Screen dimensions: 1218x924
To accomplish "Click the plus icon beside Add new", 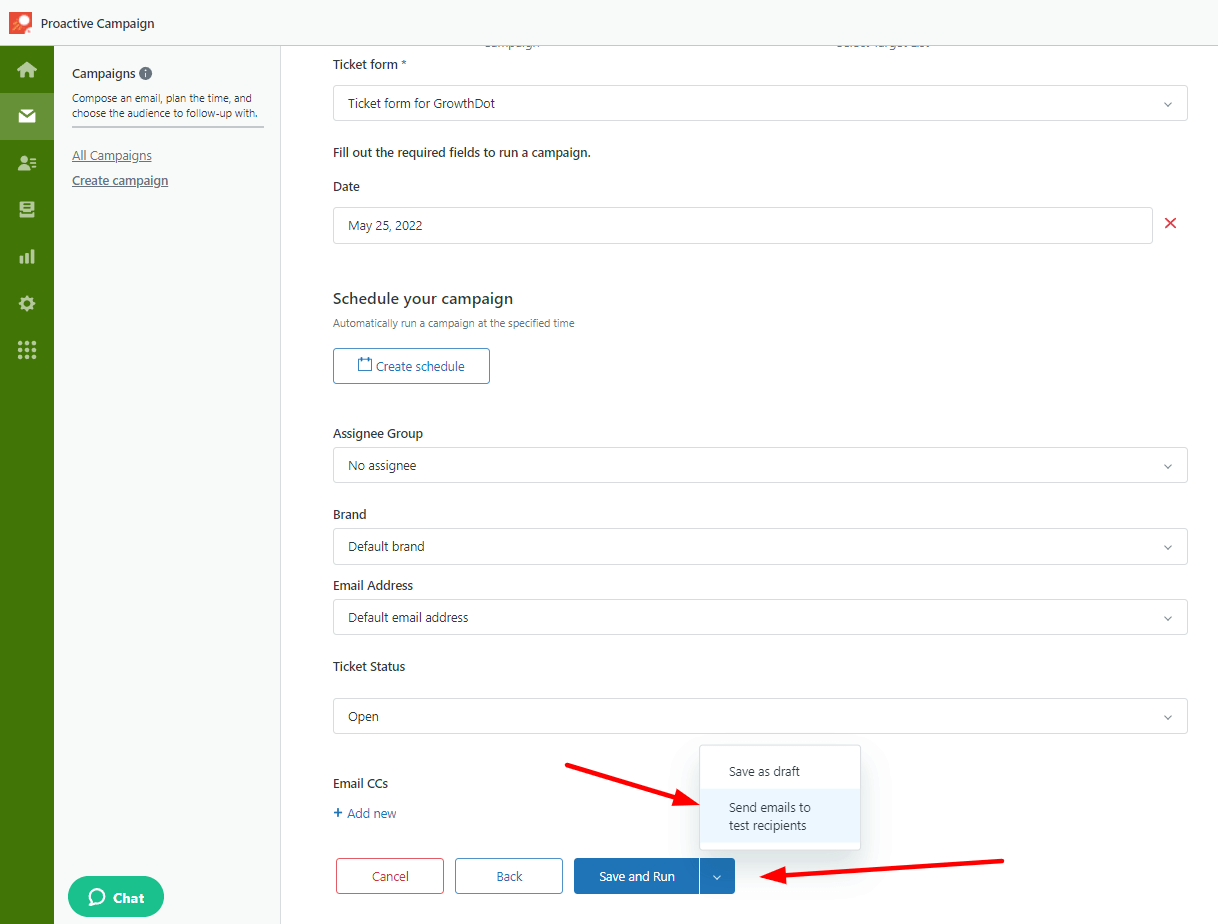I will [338, 813].
